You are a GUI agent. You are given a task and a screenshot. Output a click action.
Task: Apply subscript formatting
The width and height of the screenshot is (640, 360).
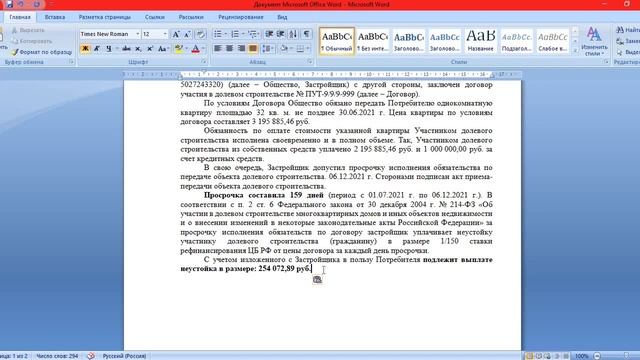click(138, 49)
